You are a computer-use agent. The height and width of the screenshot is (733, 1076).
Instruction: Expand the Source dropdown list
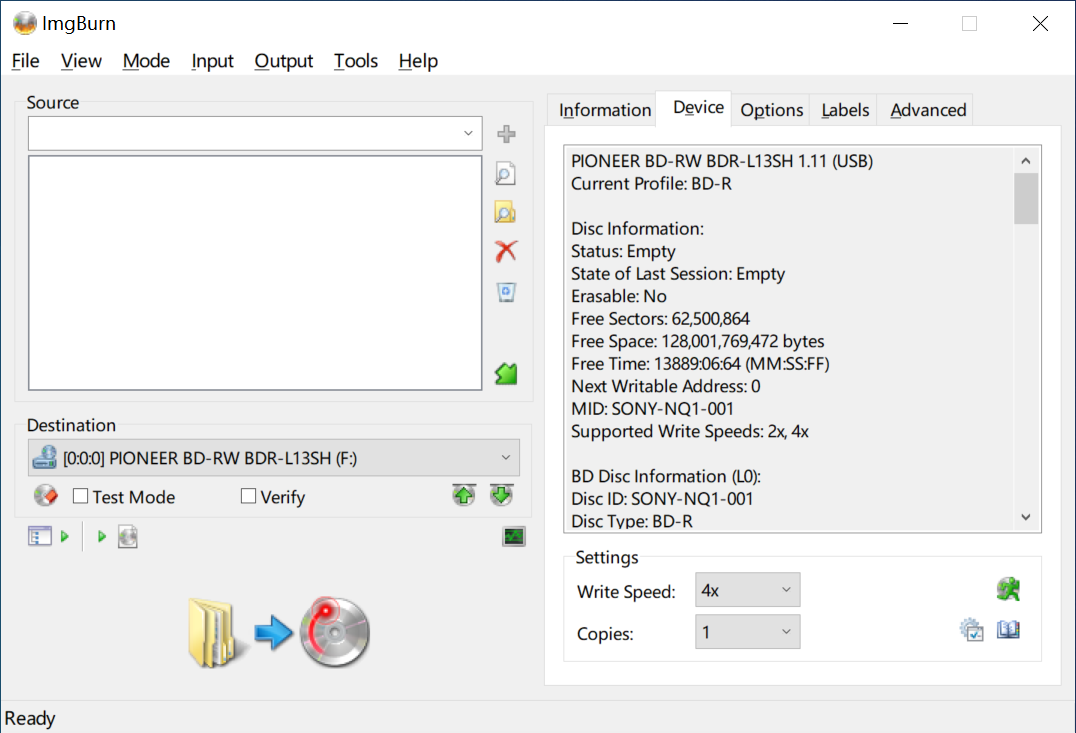tap(468, 133)
